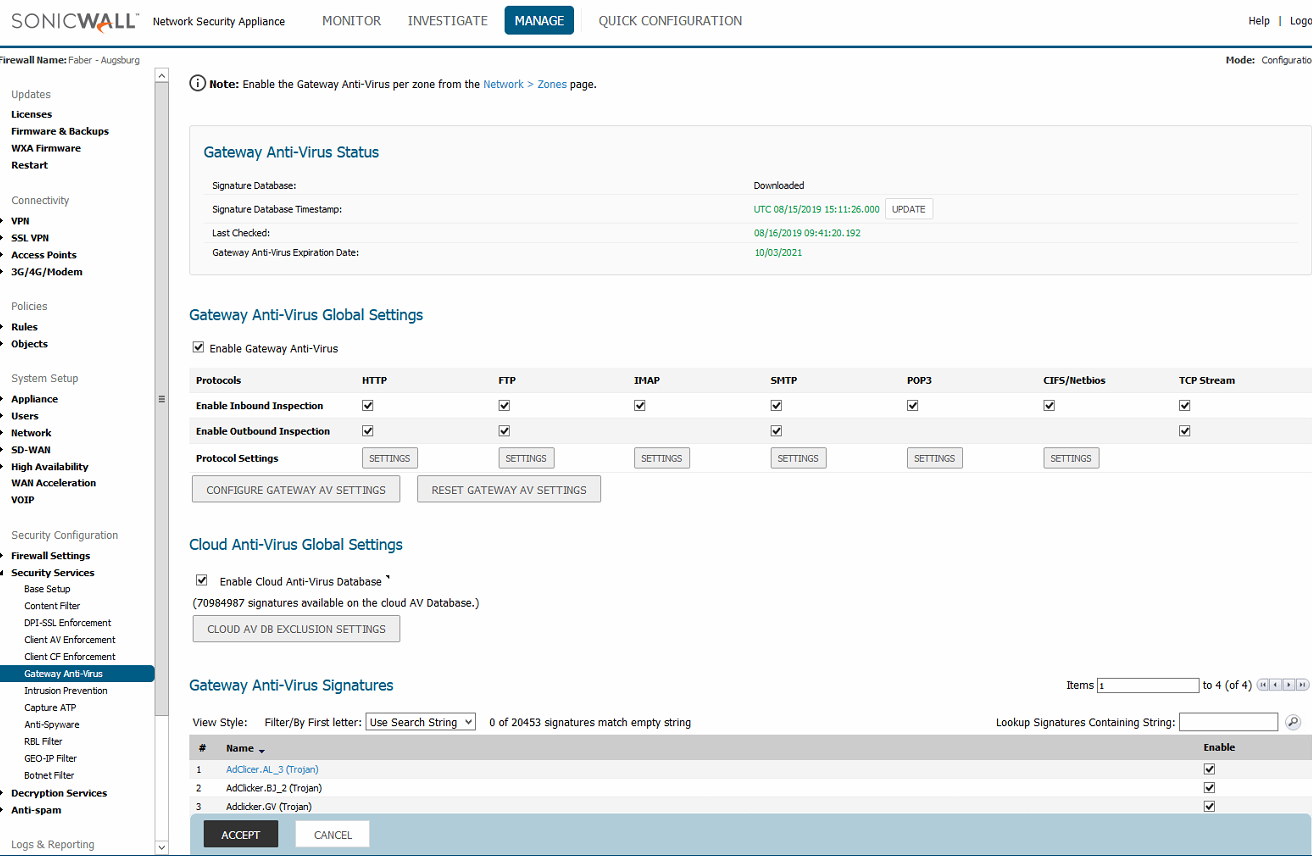Open Licenses in the sidebar
1312x856 pixels.
point(31,115)
